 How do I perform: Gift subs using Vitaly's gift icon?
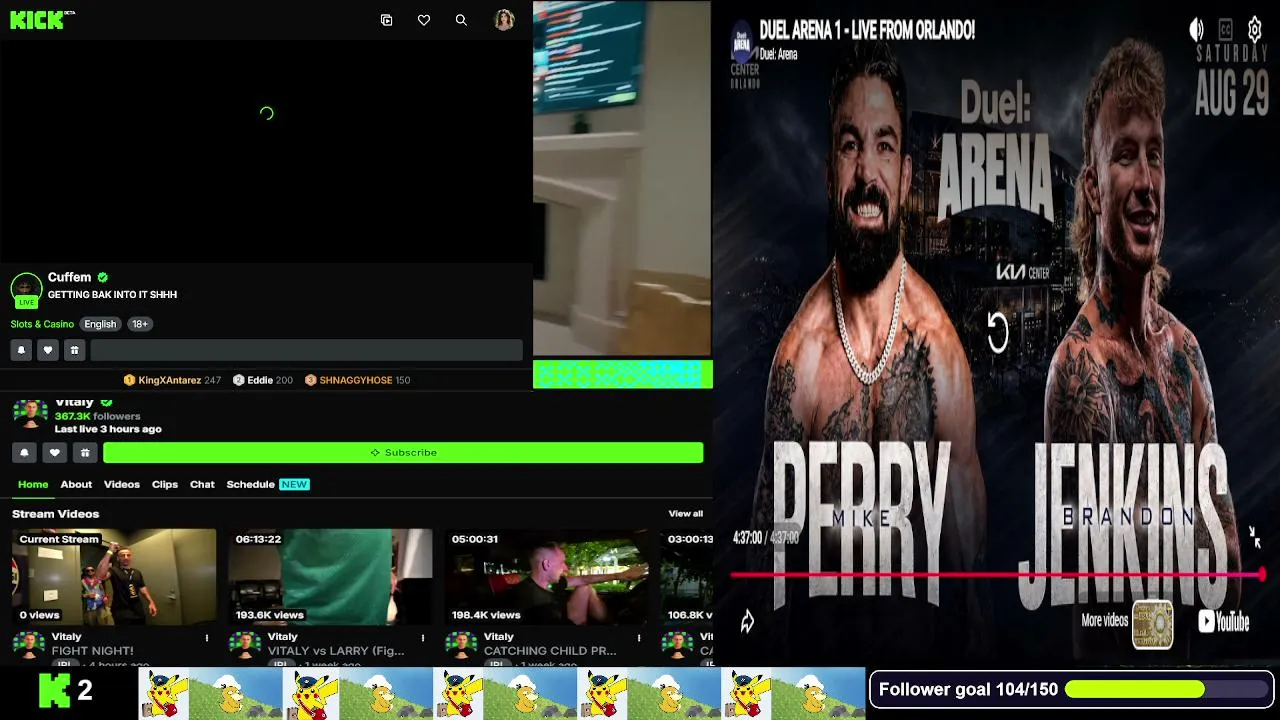tap(85, 453)
